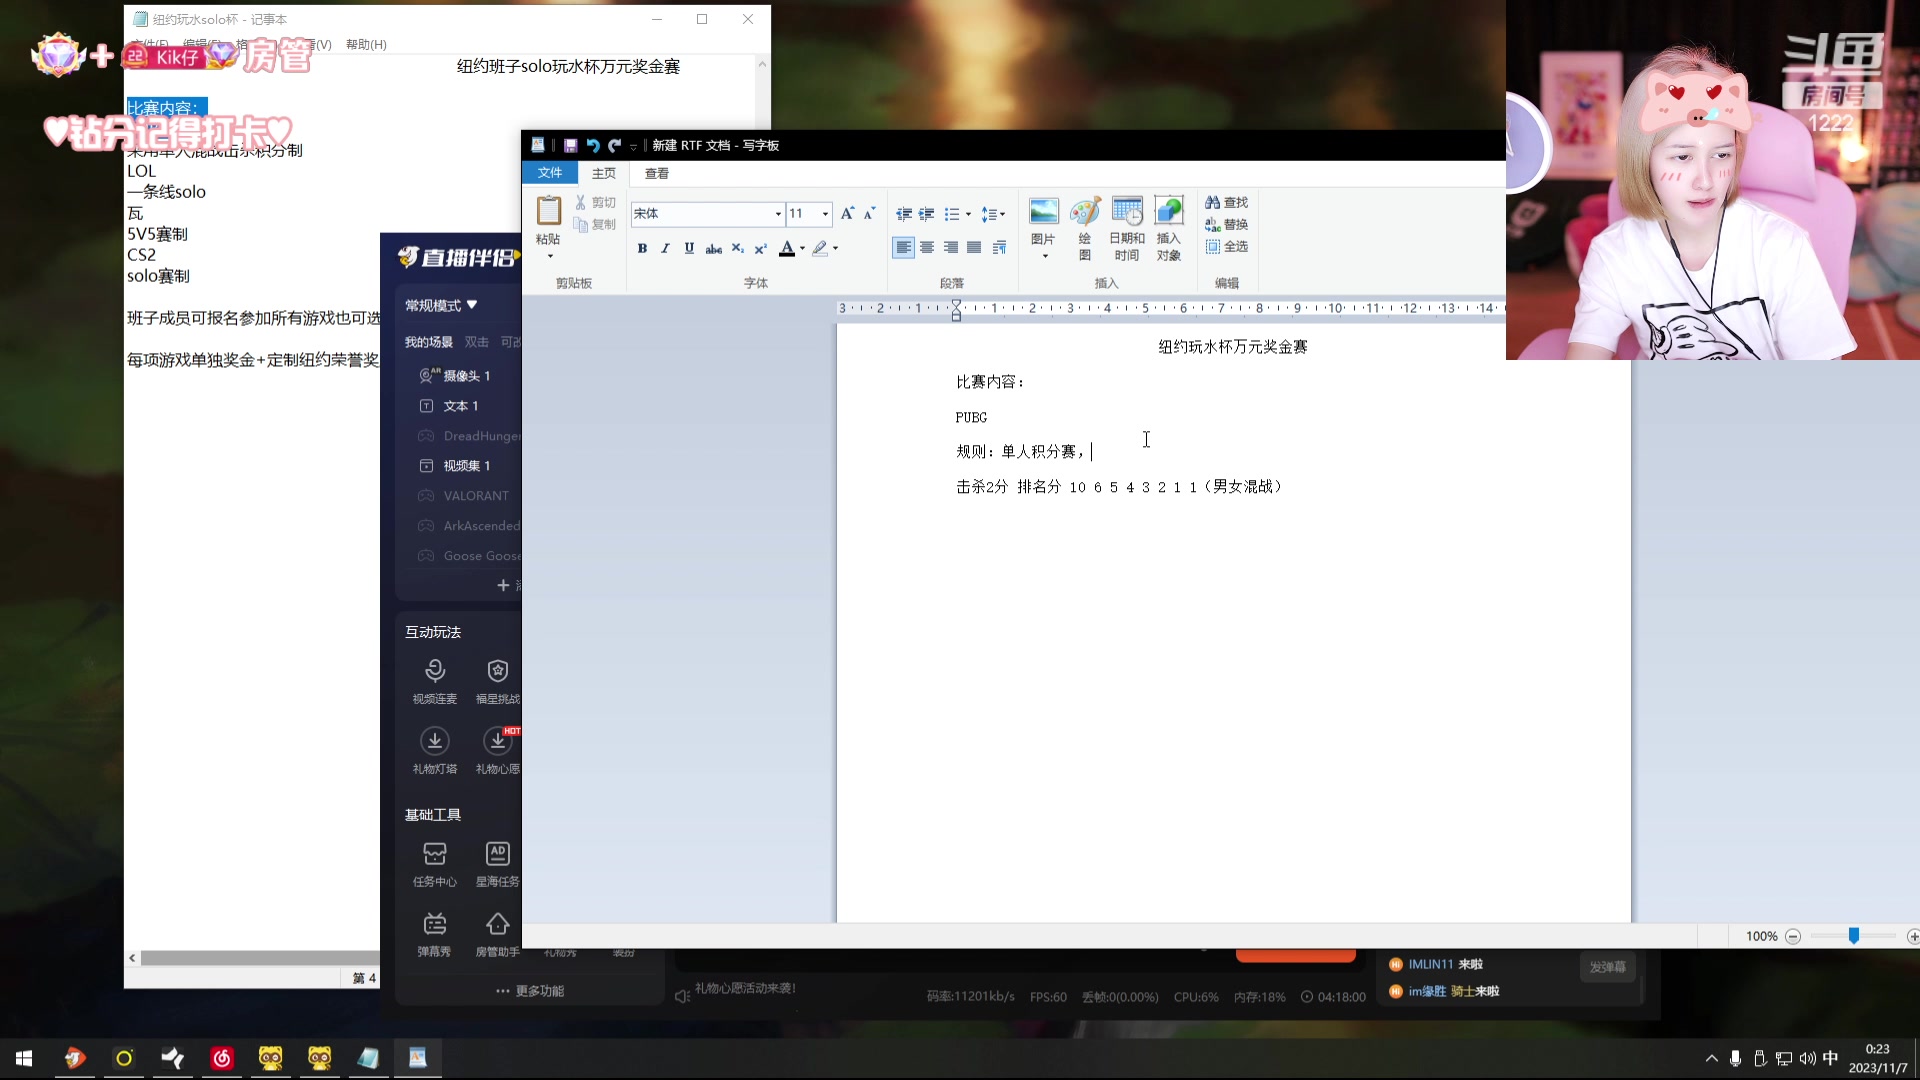Toggle bold formatting
The image size is (1920, 1080).
coord(642,248)
